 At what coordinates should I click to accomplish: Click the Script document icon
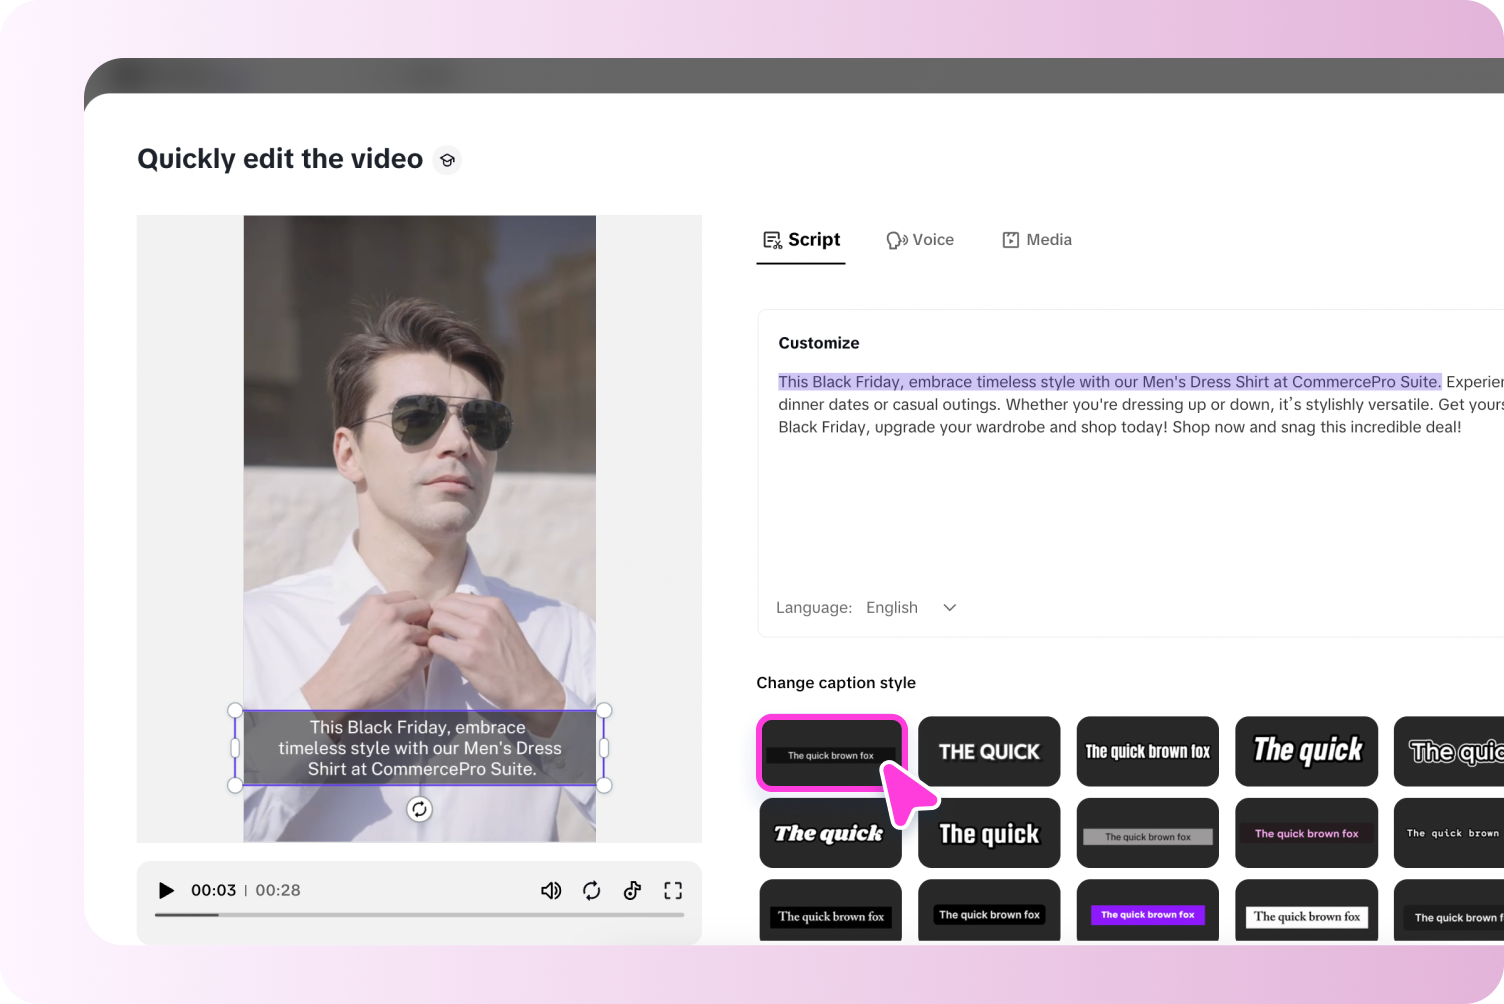[x=771, y=239]
